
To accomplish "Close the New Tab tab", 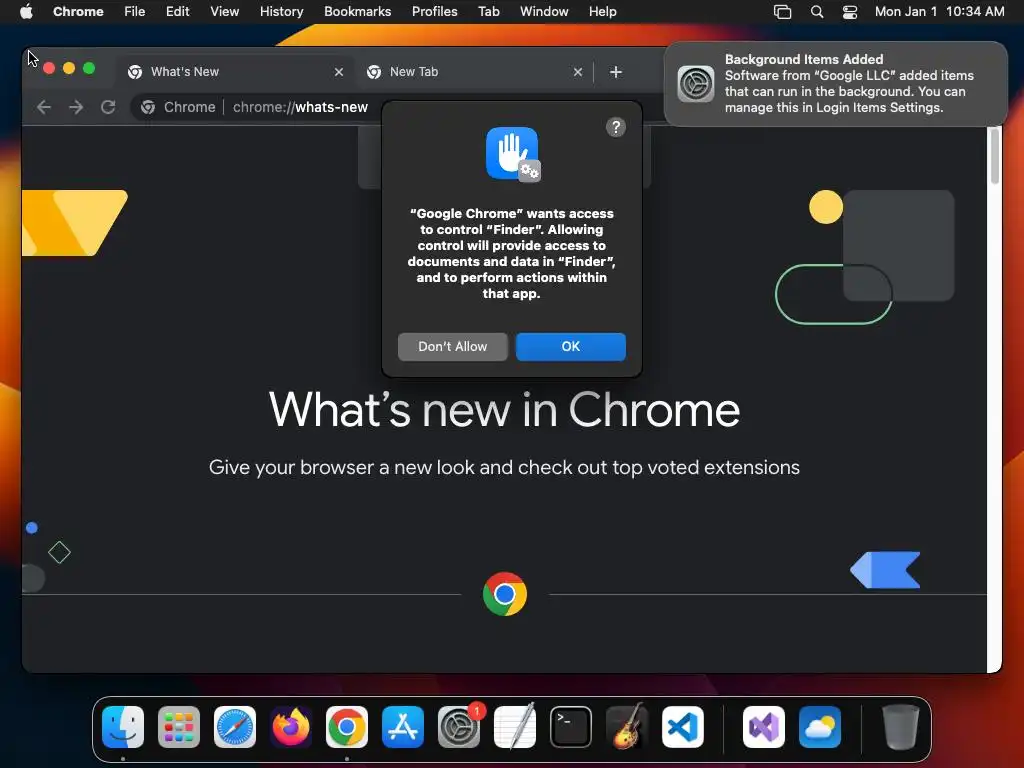I will [577, 72].
